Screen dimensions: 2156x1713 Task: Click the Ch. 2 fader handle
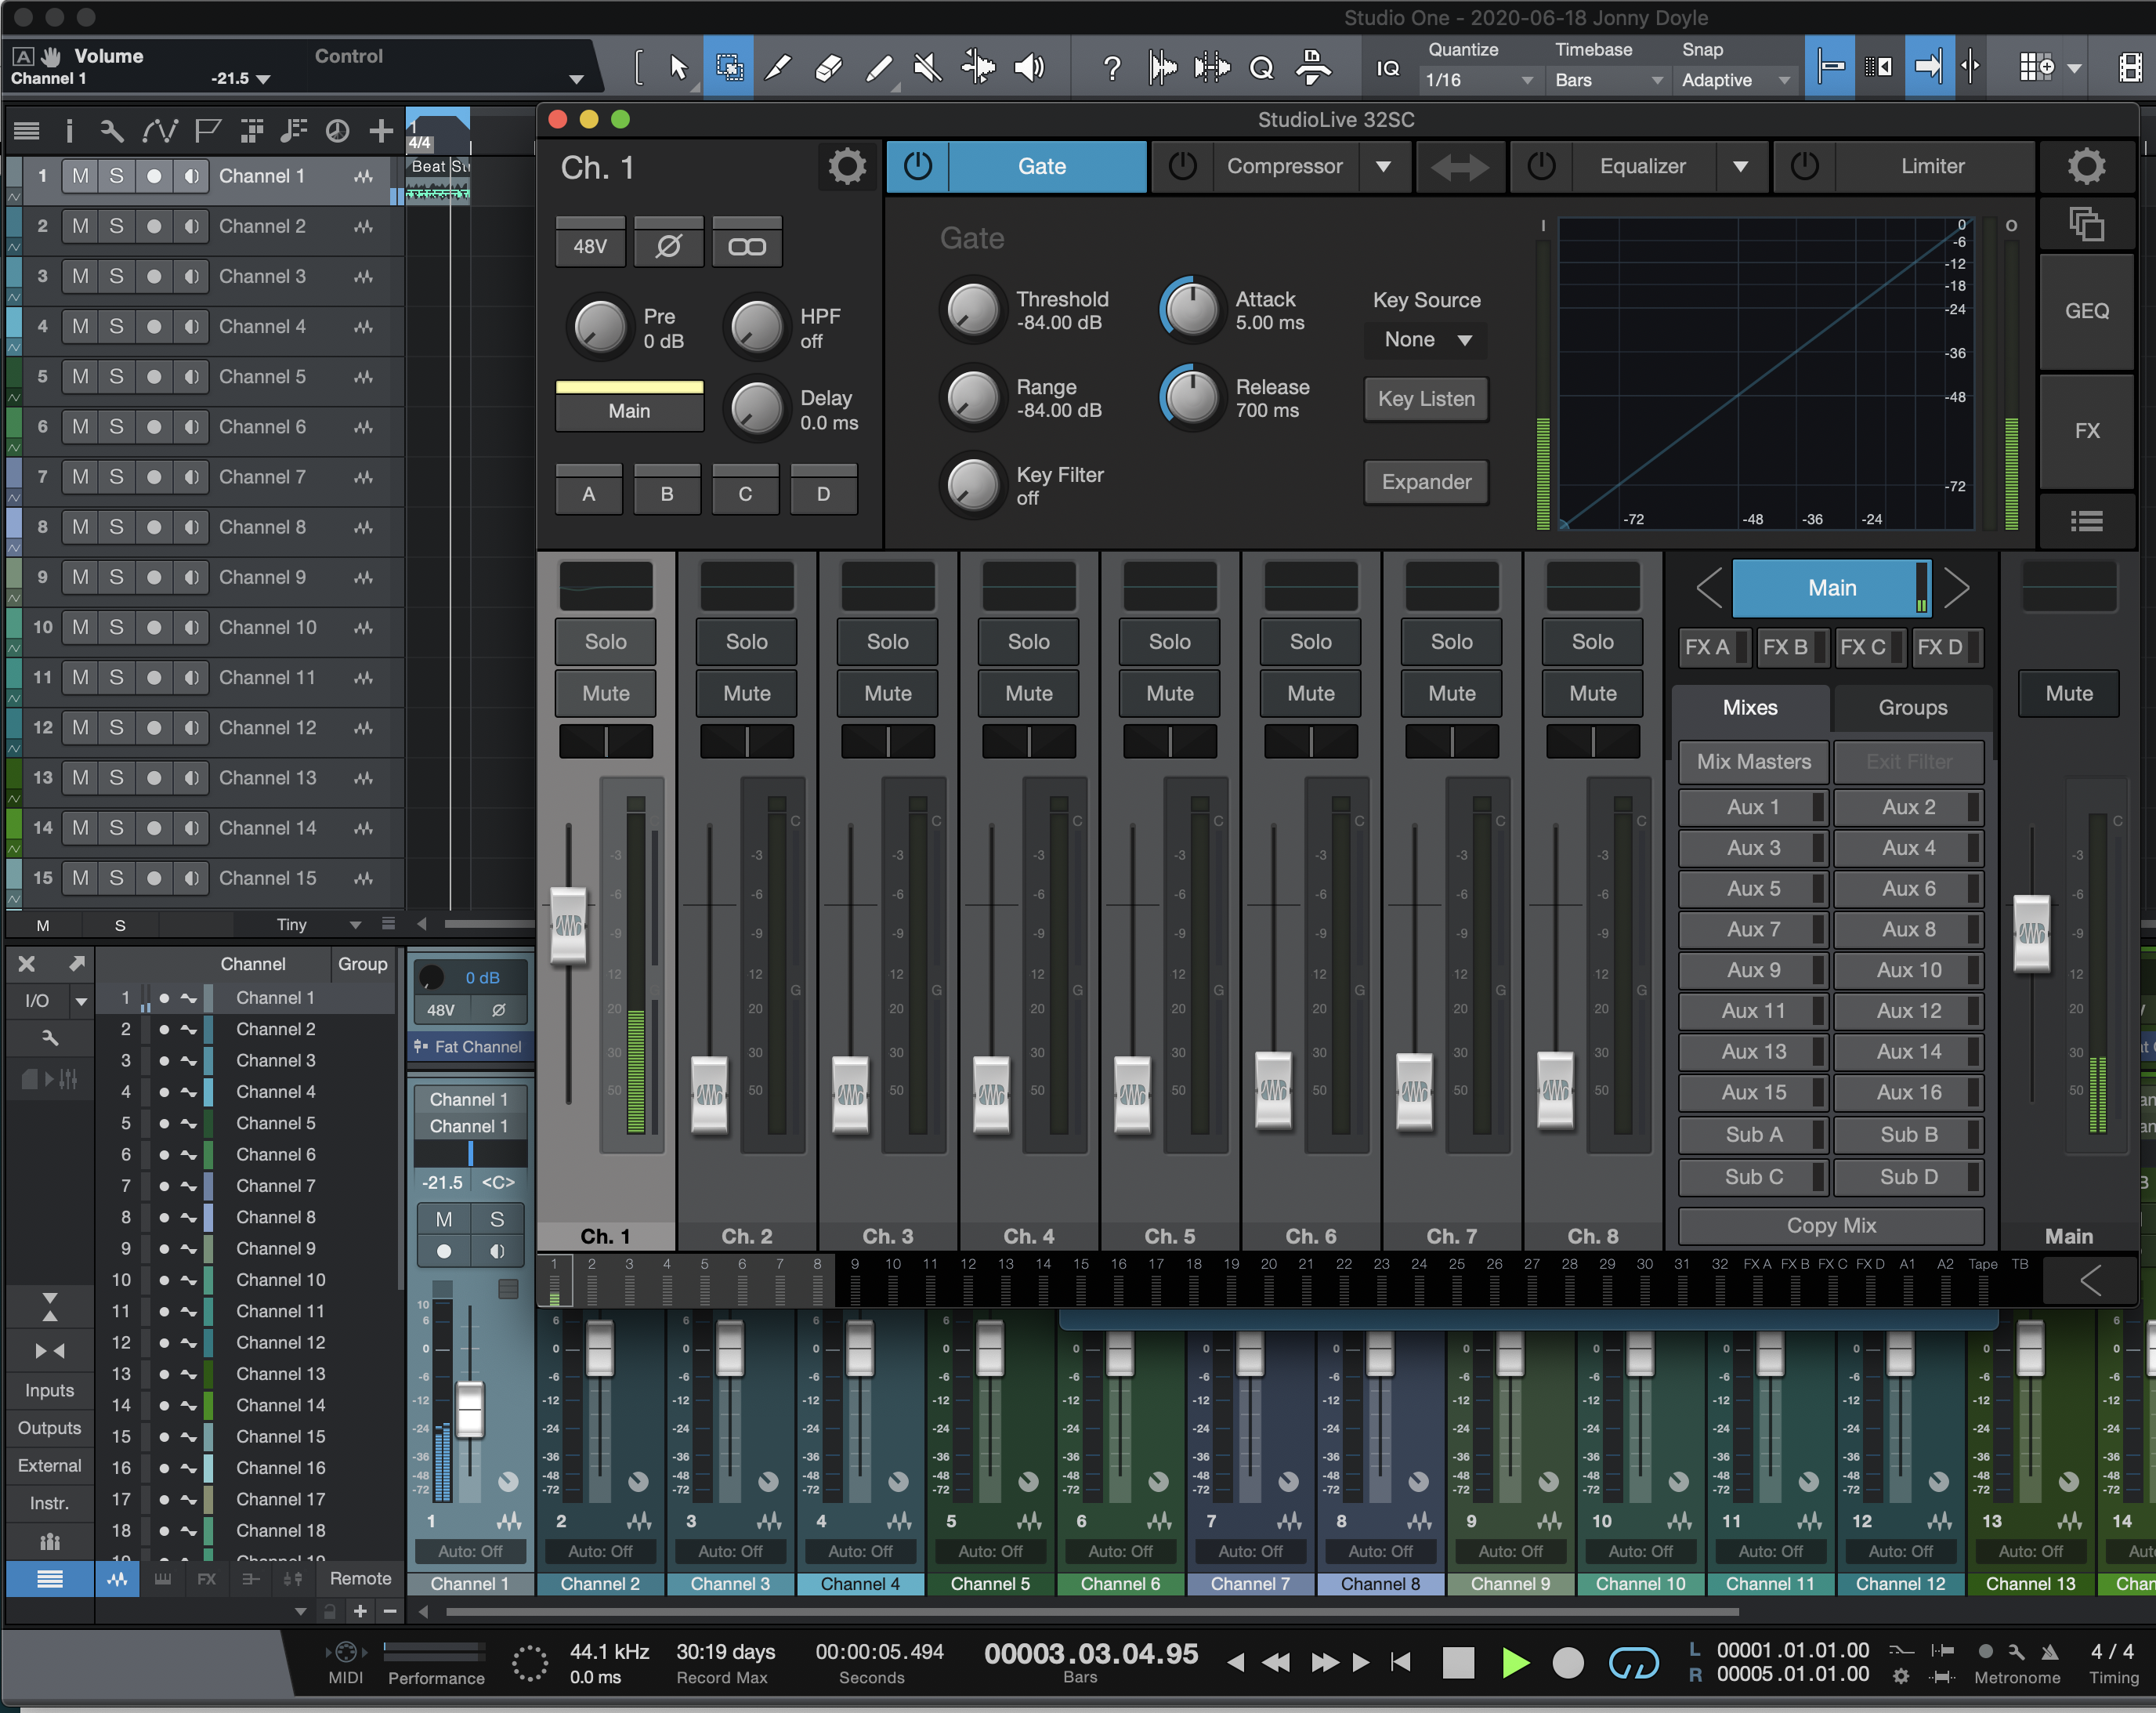point(709,1093)
